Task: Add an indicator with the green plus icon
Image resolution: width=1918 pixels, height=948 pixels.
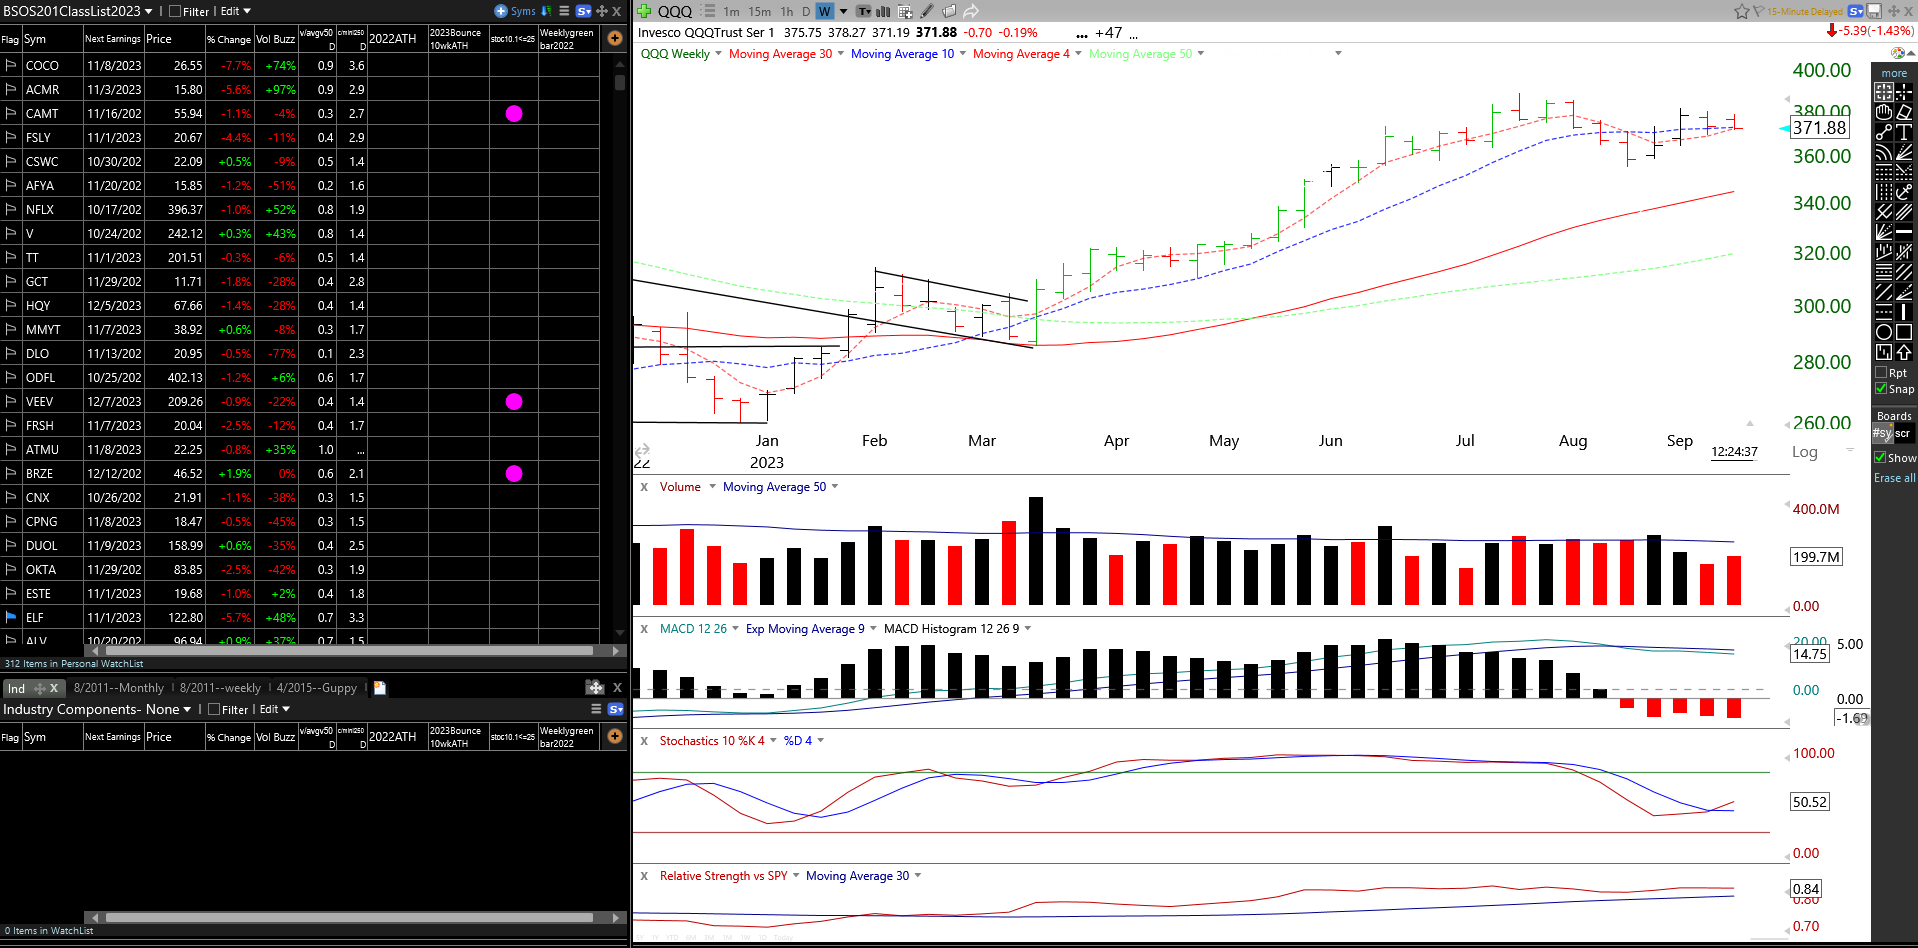Action: (644, 11)
